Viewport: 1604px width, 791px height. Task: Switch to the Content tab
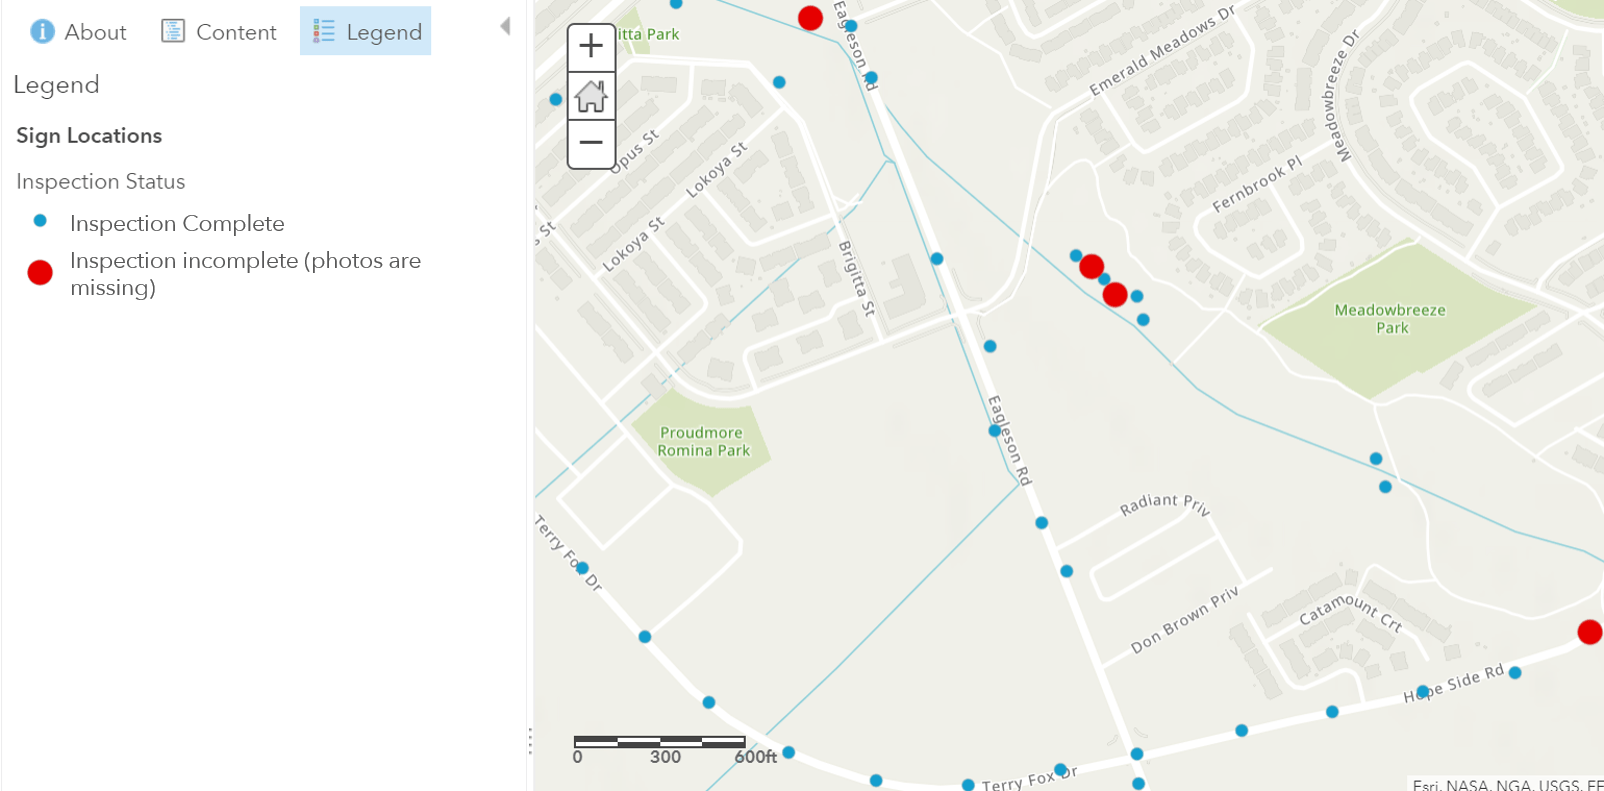[x=219, y=32]
